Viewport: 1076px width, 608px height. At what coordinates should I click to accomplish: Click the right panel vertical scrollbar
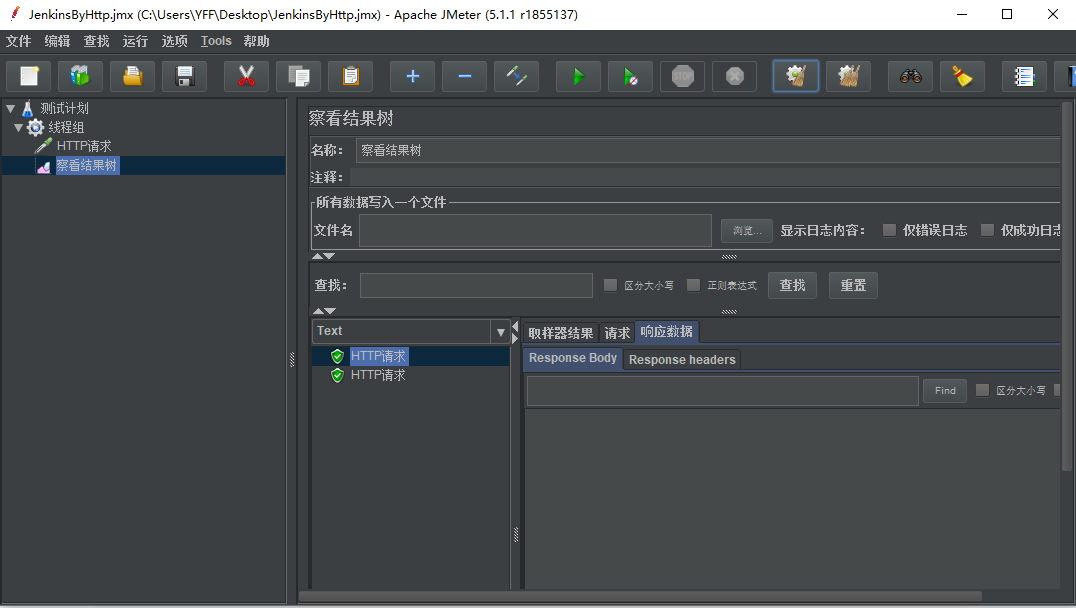(1066, 287)
